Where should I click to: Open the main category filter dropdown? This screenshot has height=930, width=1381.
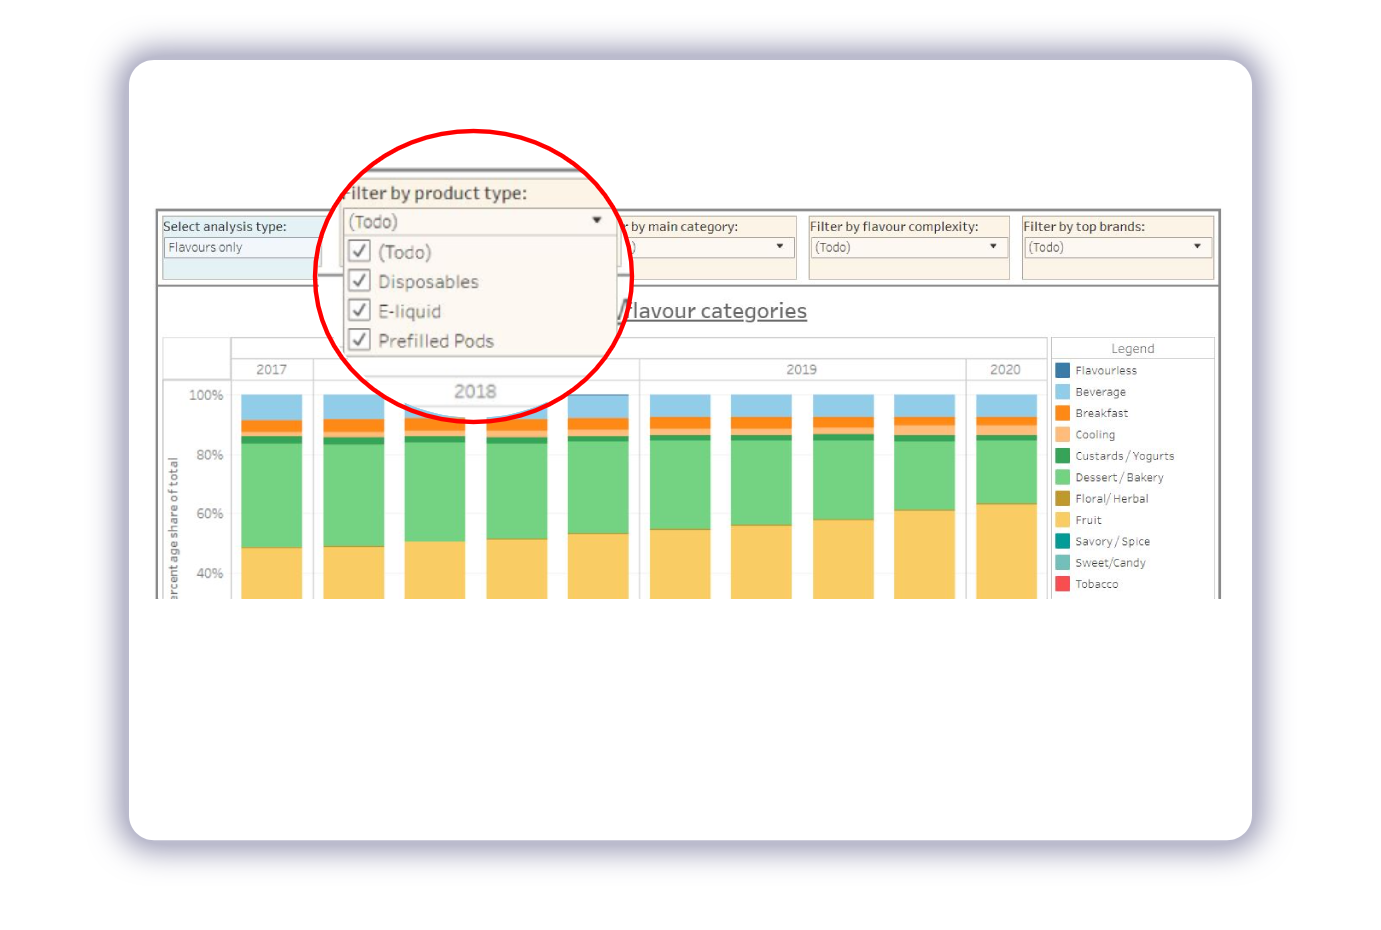779,247
